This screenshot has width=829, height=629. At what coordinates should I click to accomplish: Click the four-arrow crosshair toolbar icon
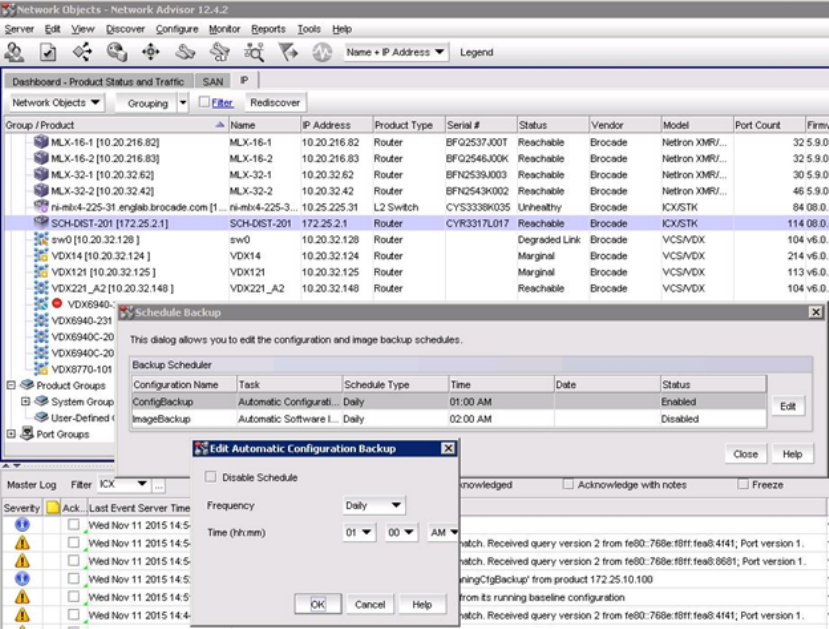click(x=151, y=52)
